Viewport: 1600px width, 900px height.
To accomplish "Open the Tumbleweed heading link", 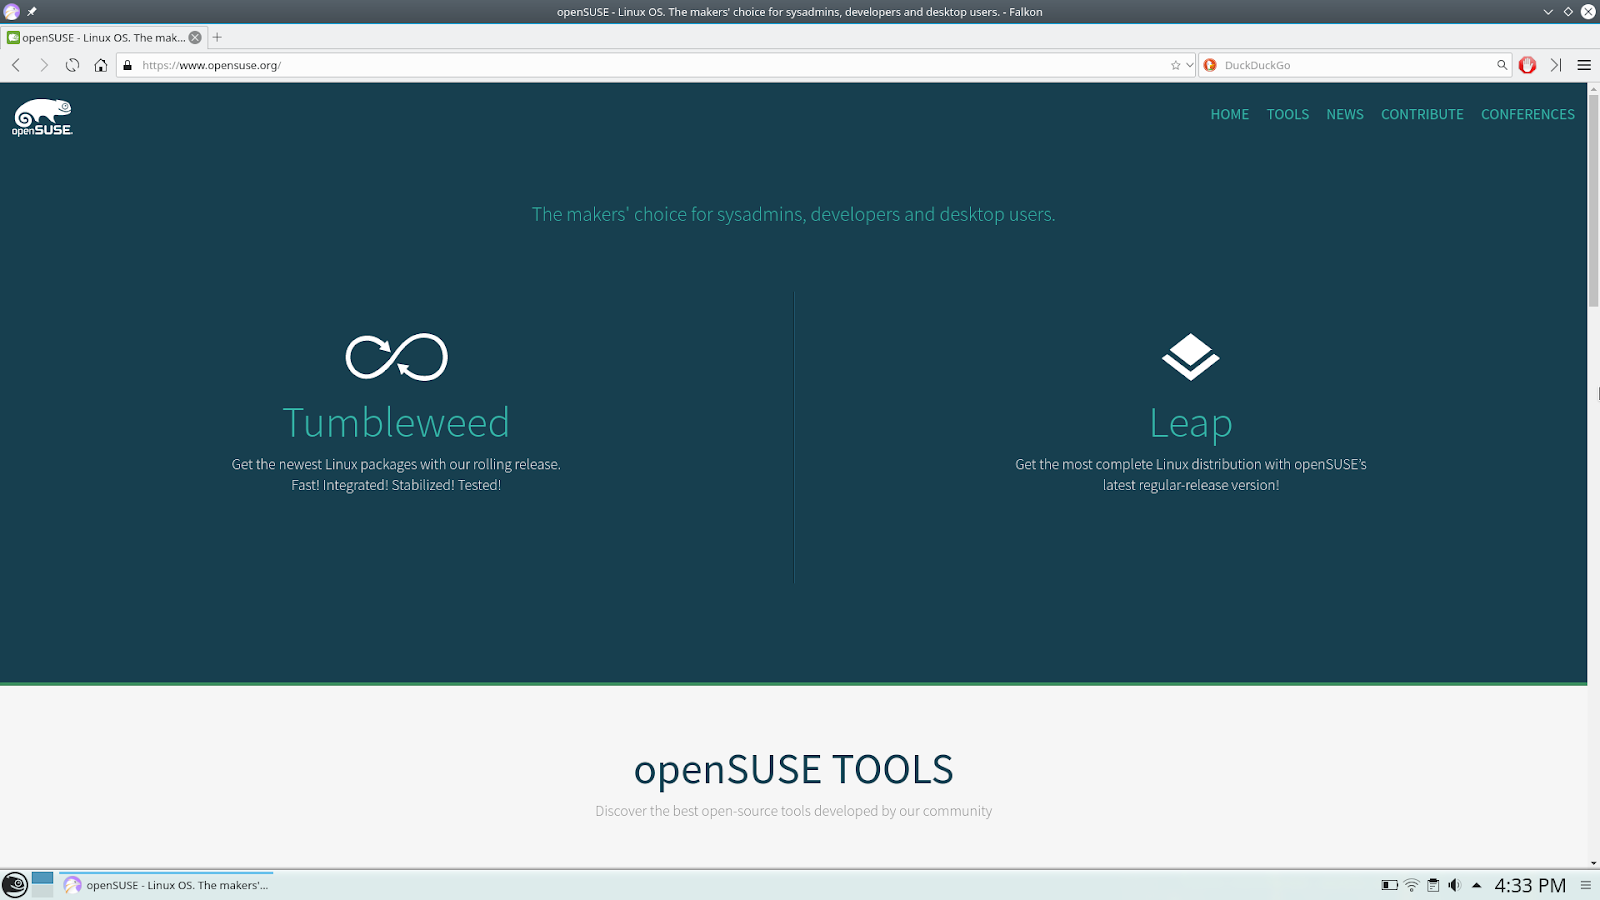I will tap(396, 423).
